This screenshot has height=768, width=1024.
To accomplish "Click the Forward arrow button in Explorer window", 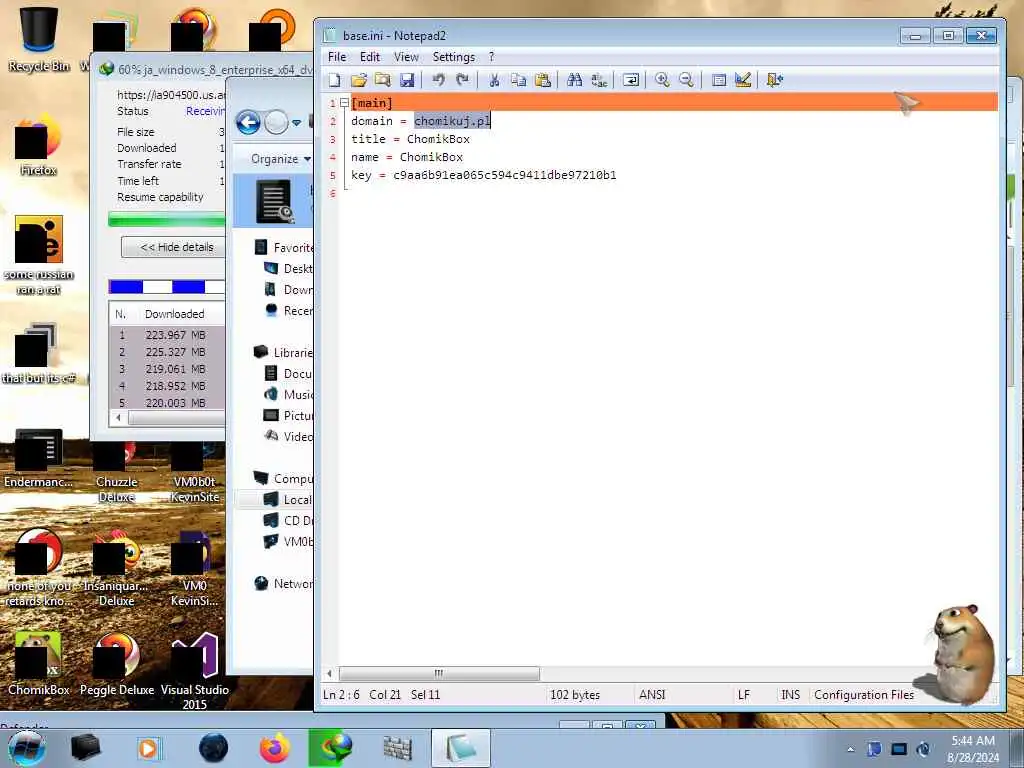I will click(x=276, y=122).
